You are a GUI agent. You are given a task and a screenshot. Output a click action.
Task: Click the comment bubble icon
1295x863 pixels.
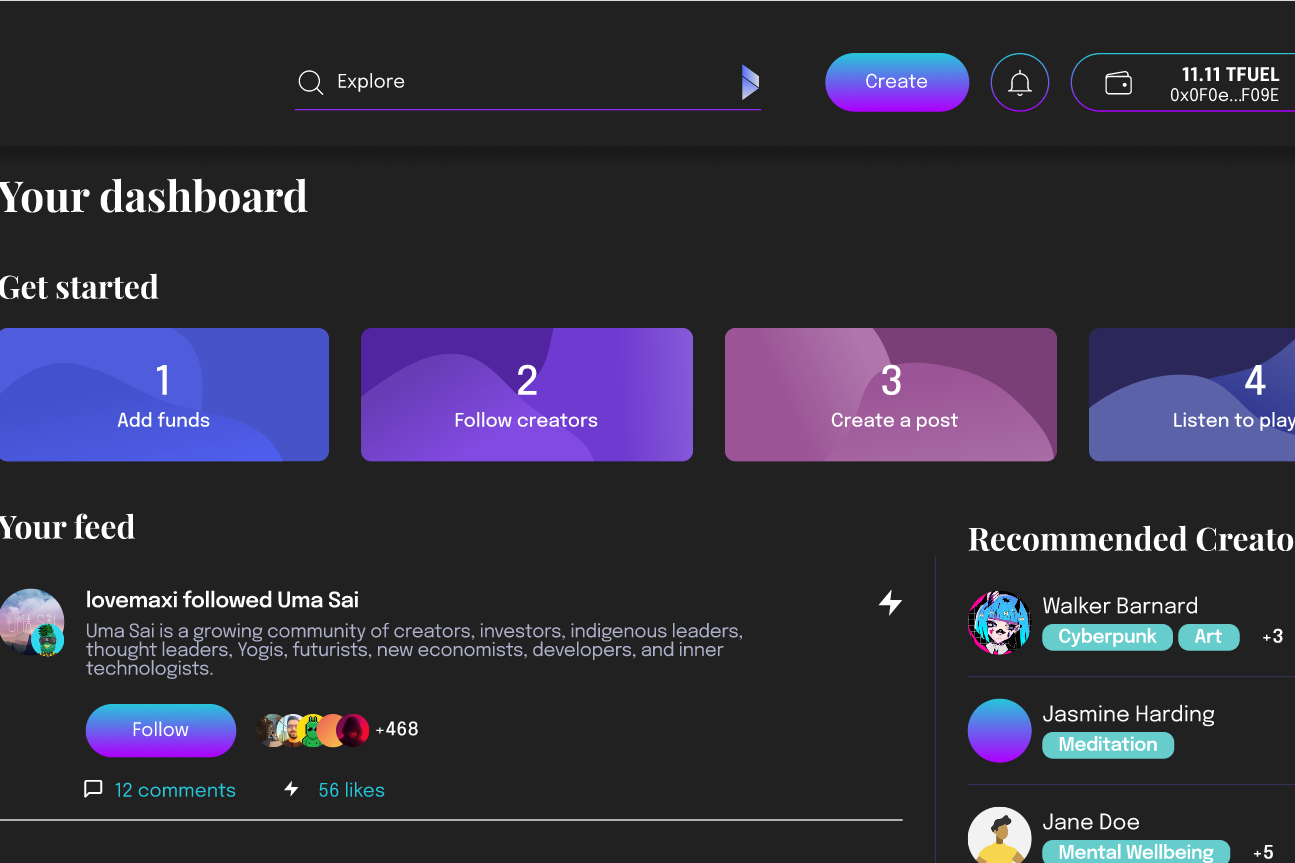93,789
